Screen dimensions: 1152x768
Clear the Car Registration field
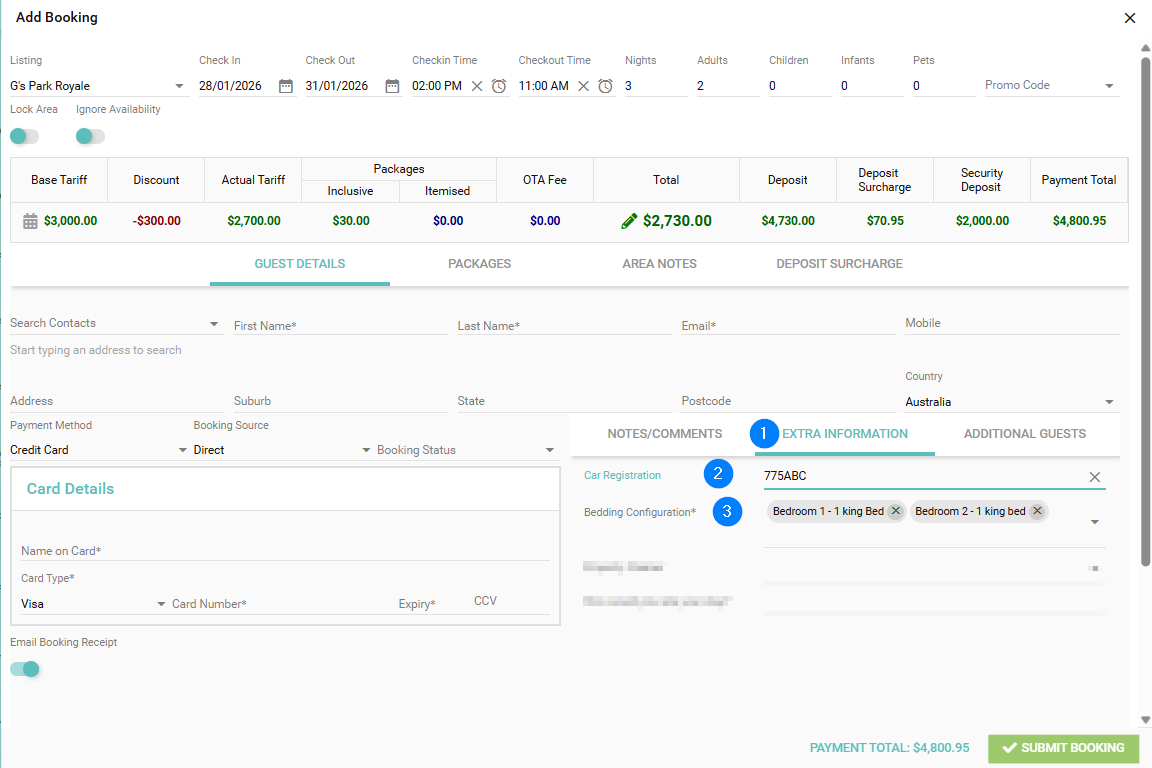[x=1095, y=477]
